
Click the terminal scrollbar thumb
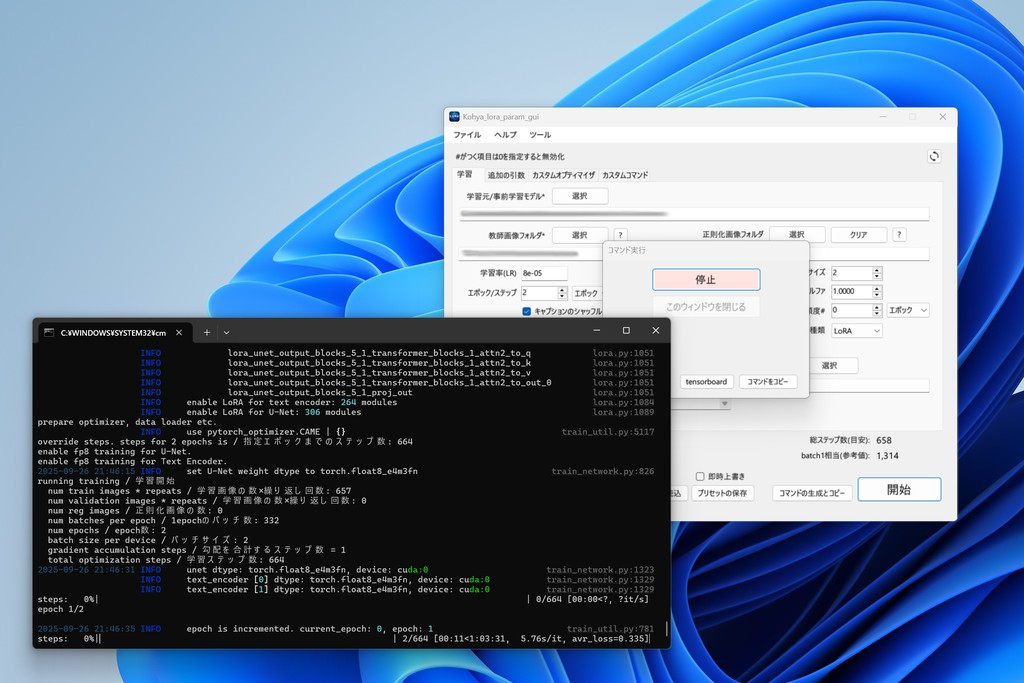(x=667, y=629)
